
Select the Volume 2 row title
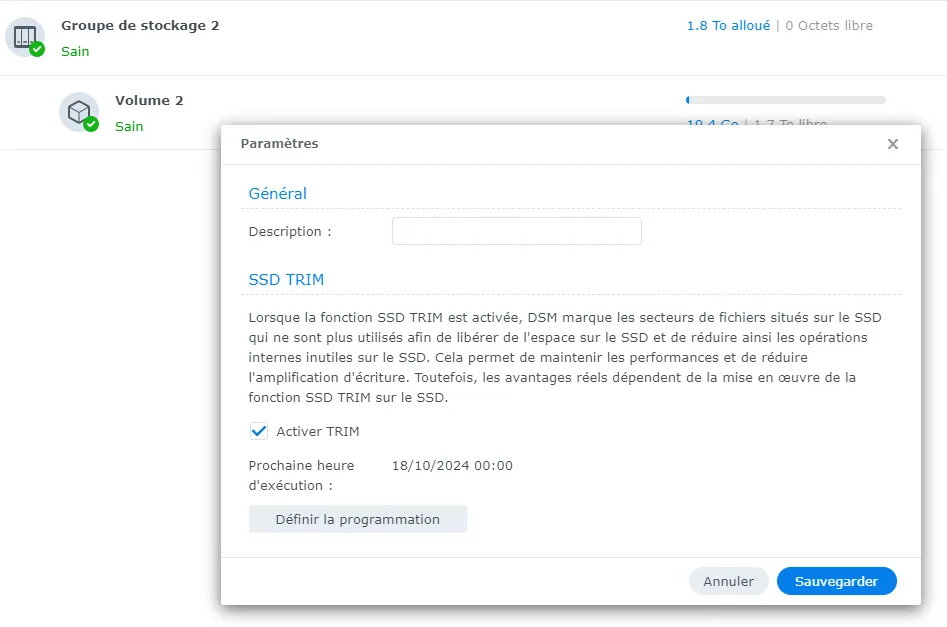coord(149,101)
